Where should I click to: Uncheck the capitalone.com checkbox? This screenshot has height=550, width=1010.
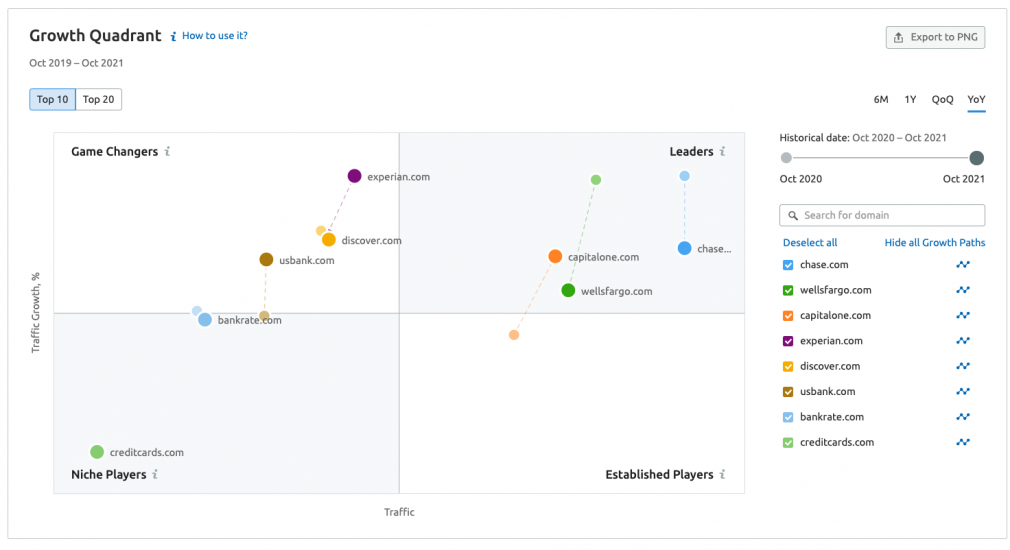[788, 316]
